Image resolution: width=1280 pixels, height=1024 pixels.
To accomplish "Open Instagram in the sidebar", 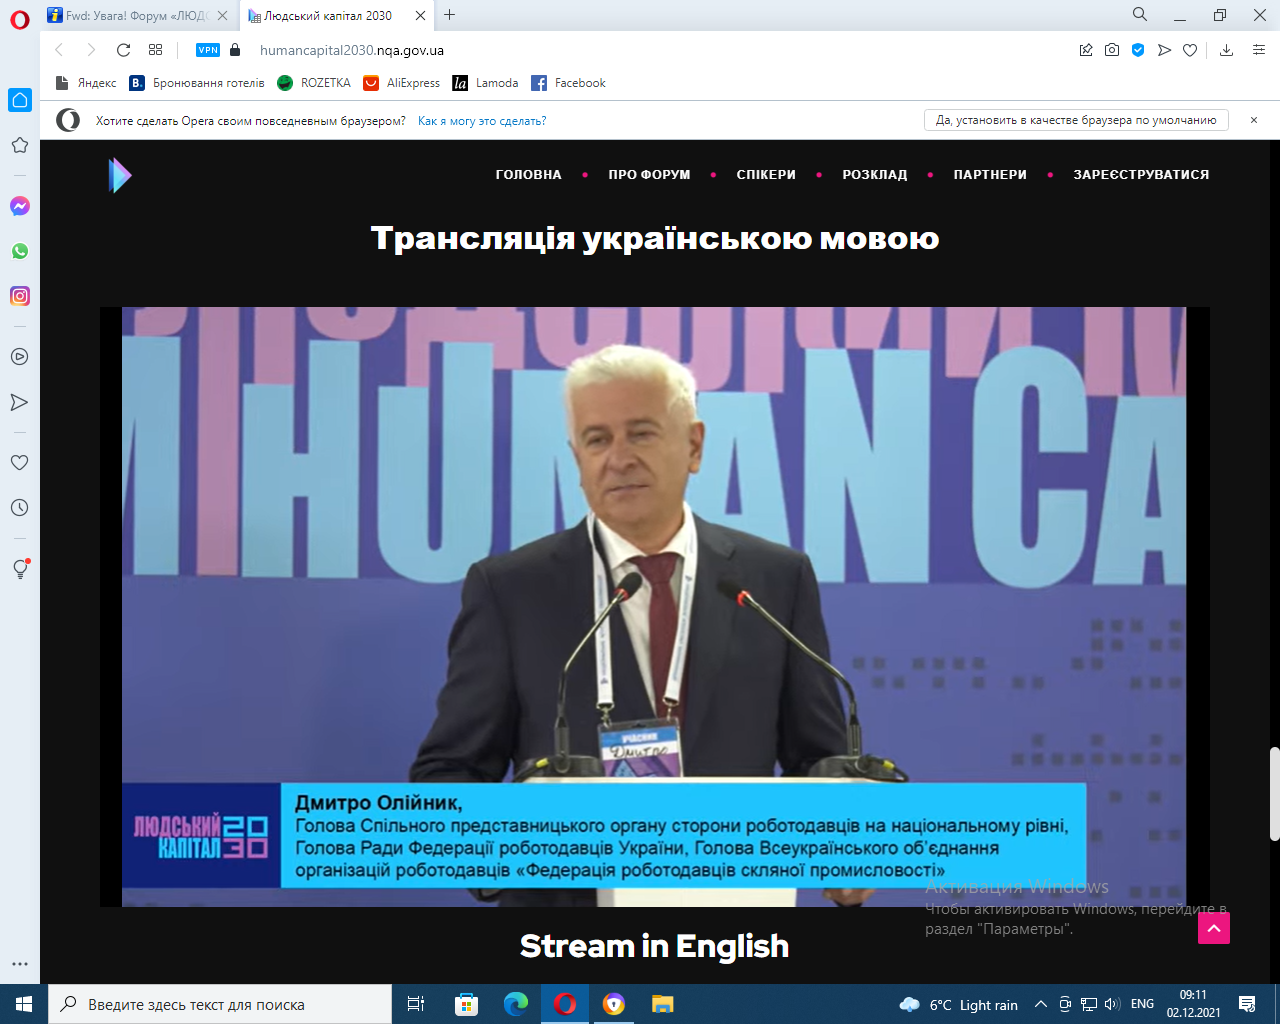I will (20, 296).
